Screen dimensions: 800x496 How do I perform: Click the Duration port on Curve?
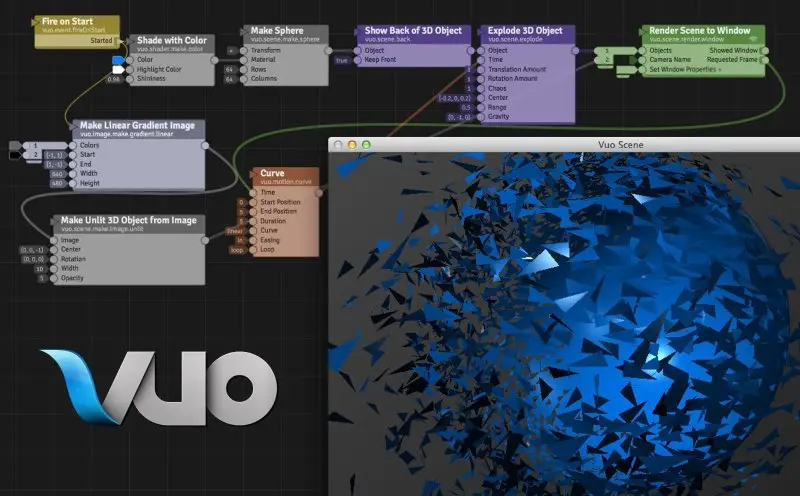click(253, 221)
